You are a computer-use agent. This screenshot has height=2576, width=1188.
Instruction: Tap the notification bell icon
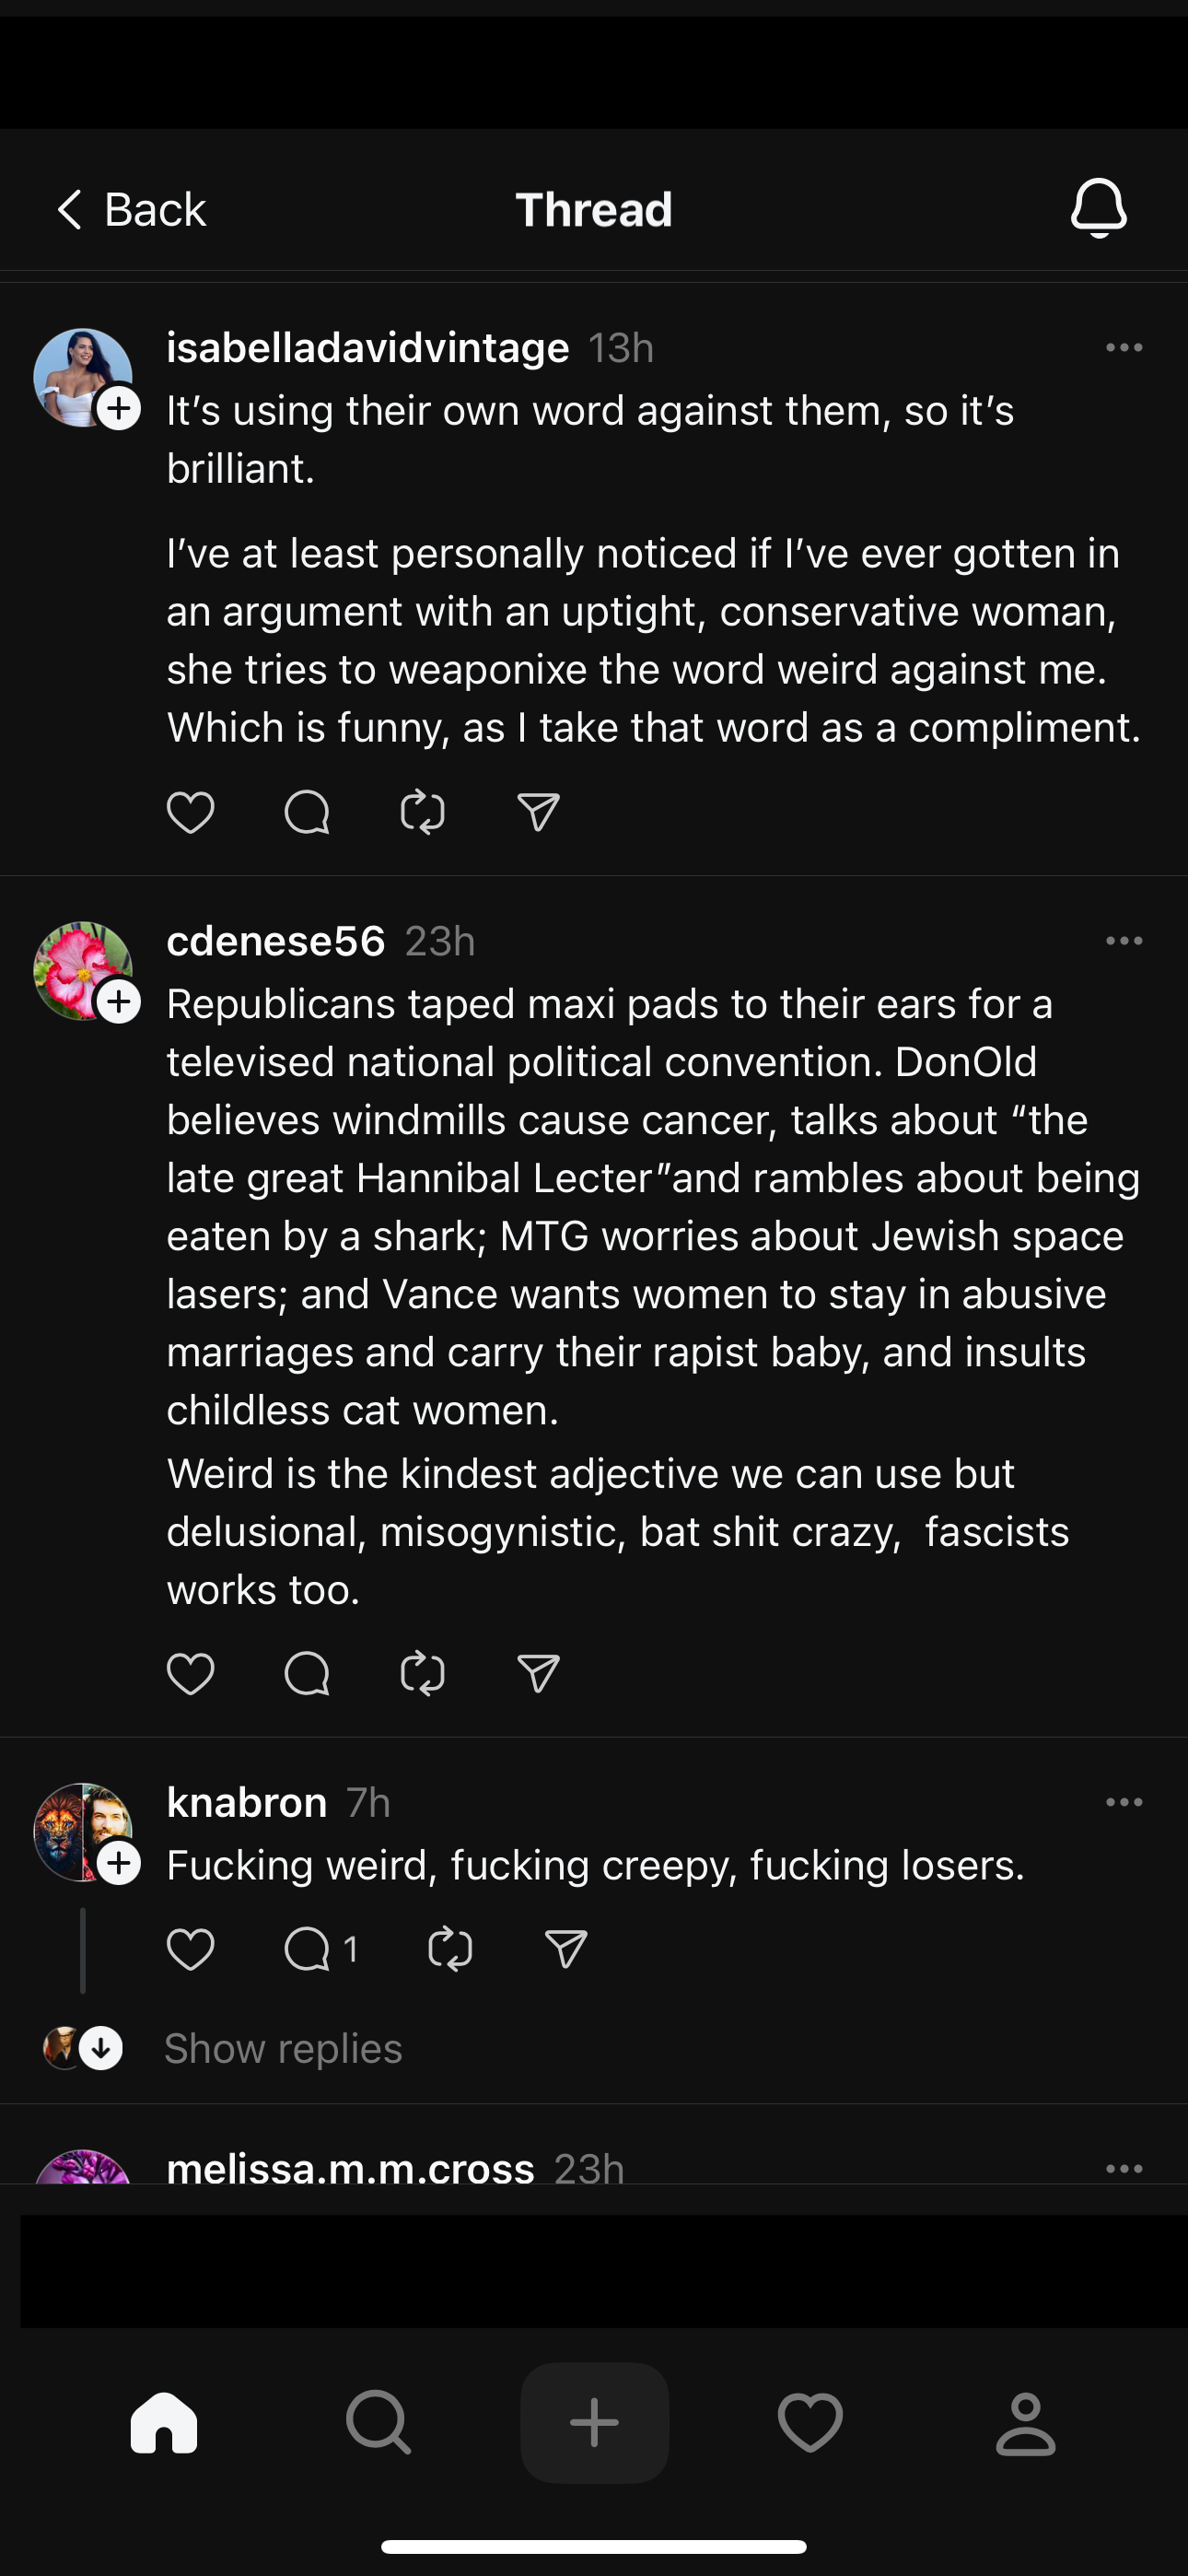1098,208
